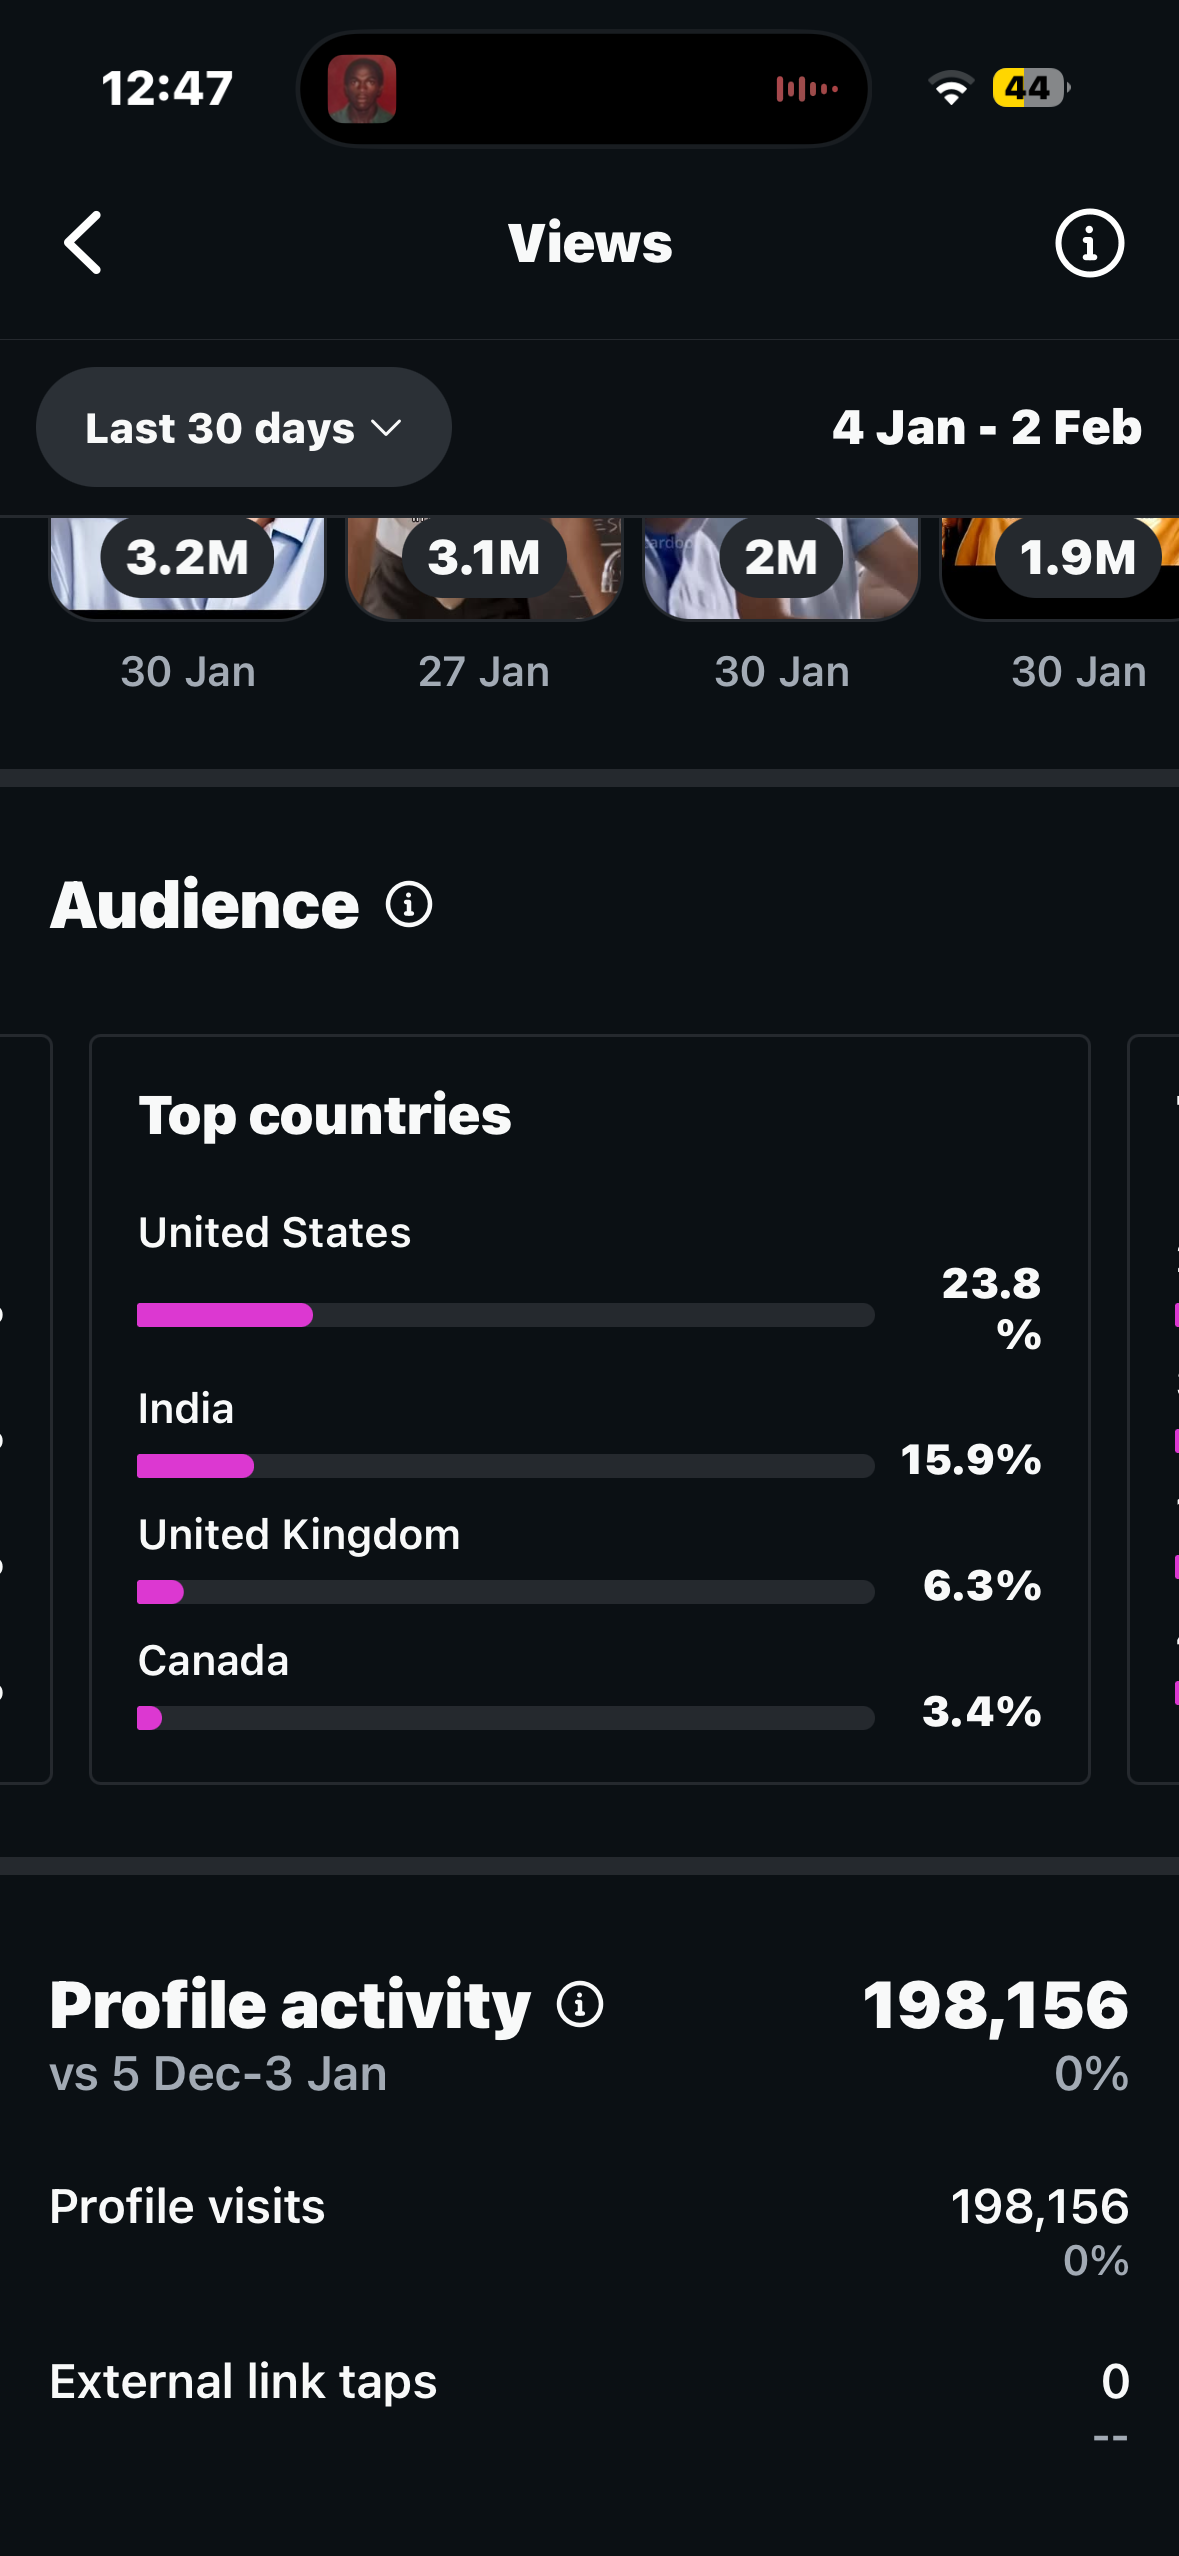Tap the External link taps row
This screenshot has width=1179, height=2556.
click(589, 2396)
